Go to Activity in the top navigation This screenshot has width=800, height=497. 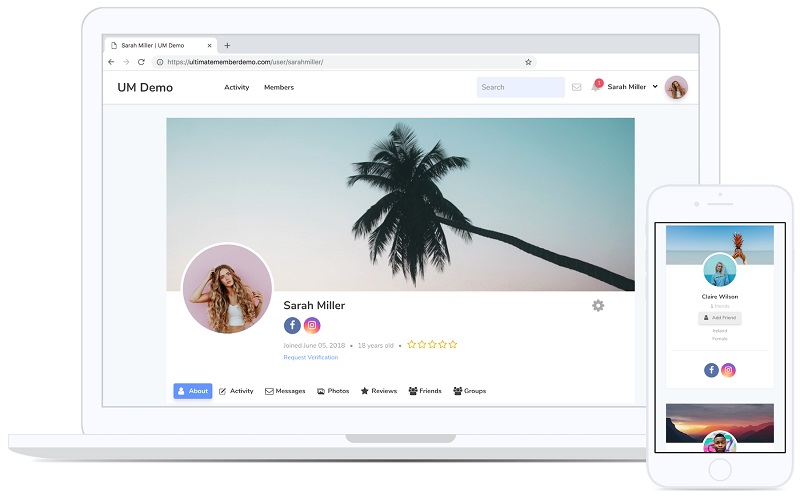[x=237, y=88]
